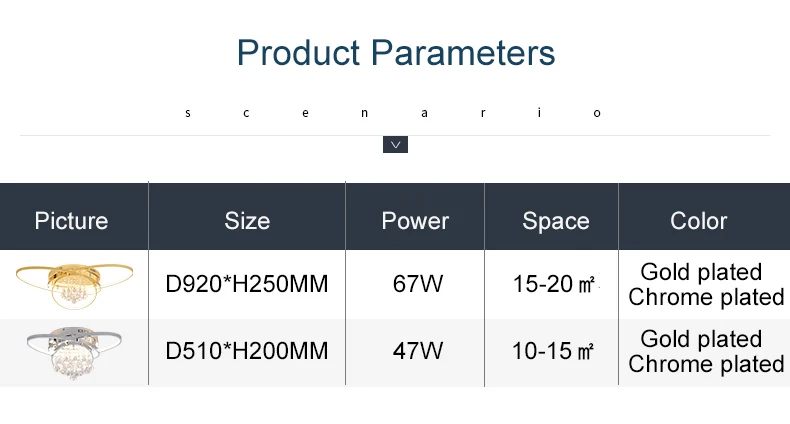Click the dark chevron-down arrow below scenario
Screen dimensions: 790x424
coord(395,145)
